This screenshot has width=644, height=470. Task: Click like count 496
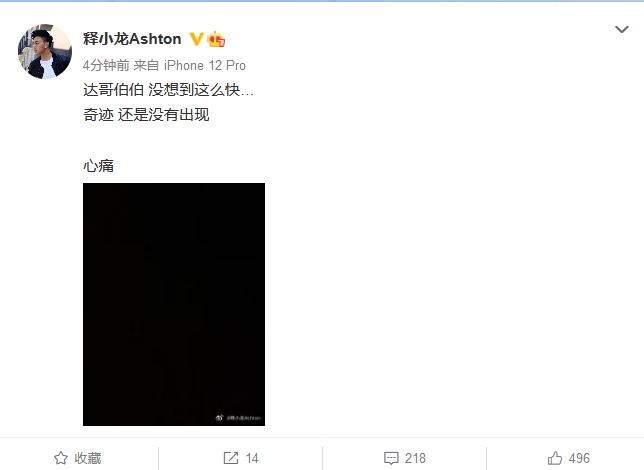pos(579,458)
